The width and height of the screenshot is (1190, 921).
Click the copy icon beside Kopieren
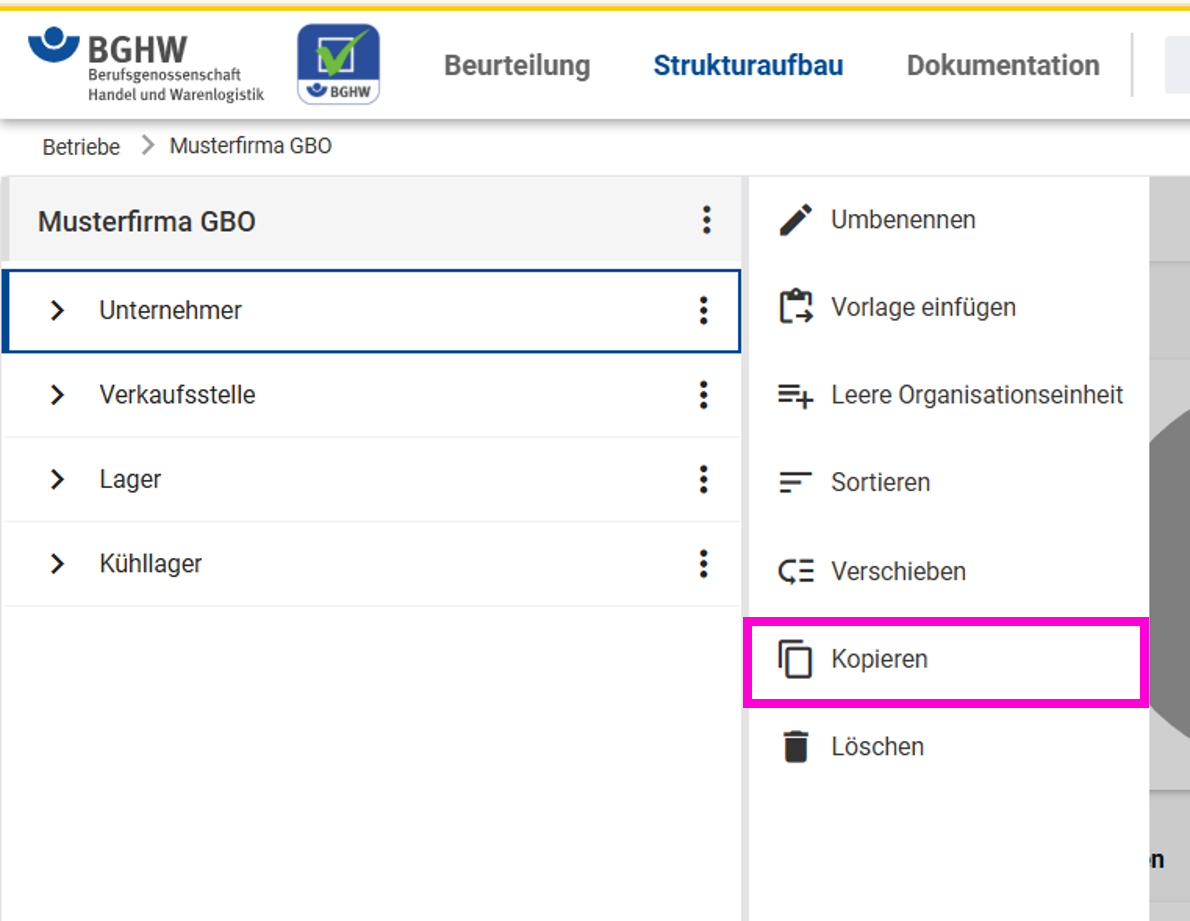[x=796, y=660]
